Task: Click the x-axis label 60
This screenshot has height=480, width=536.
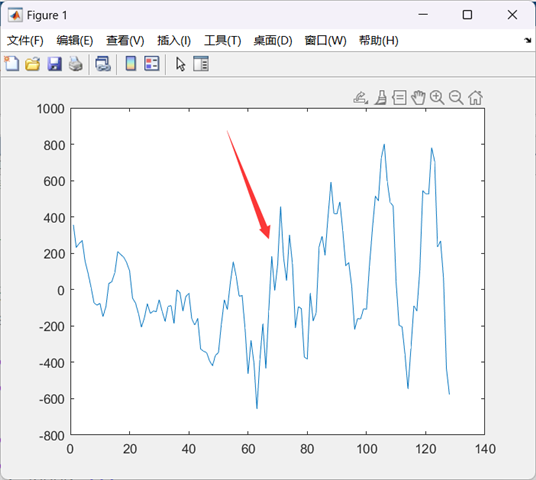Action: pos(248,449)
